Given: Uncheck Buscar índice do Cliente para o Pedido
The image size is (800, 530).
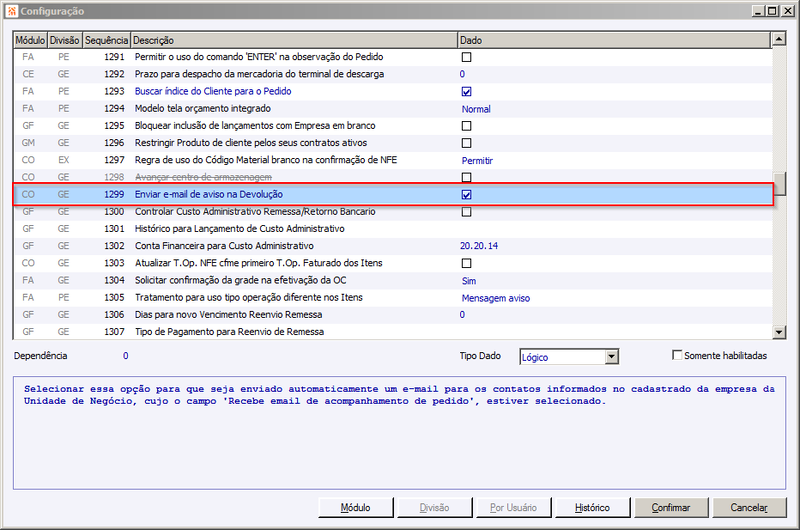Looking at the screenshot, I should [466, 91].
